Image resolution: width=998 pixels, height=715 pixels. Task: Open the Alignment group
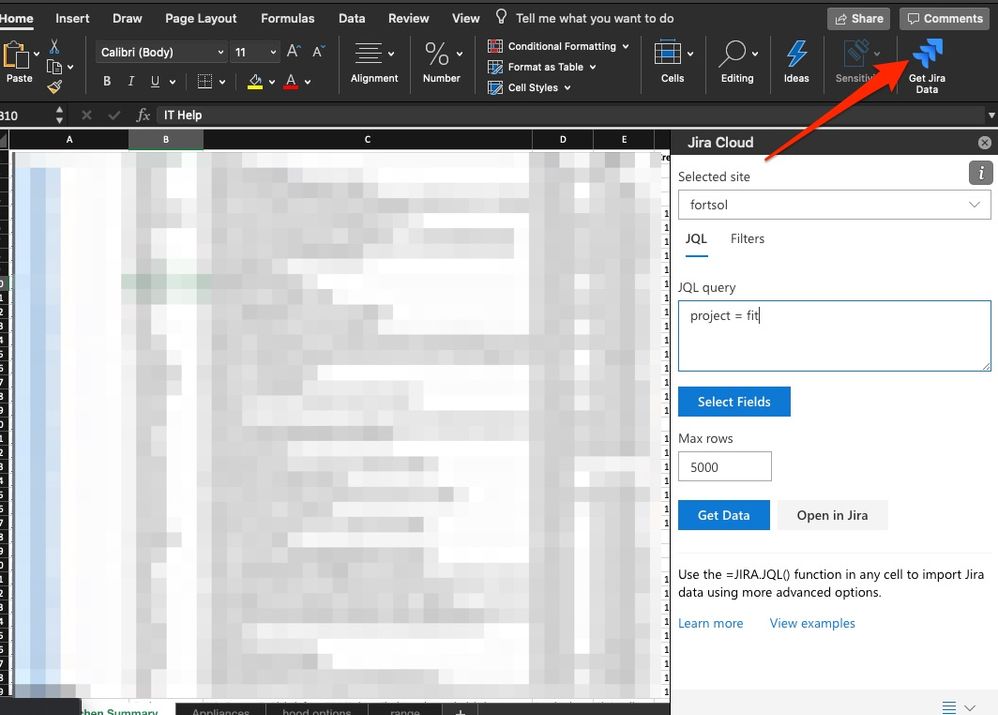pos(374,62)
